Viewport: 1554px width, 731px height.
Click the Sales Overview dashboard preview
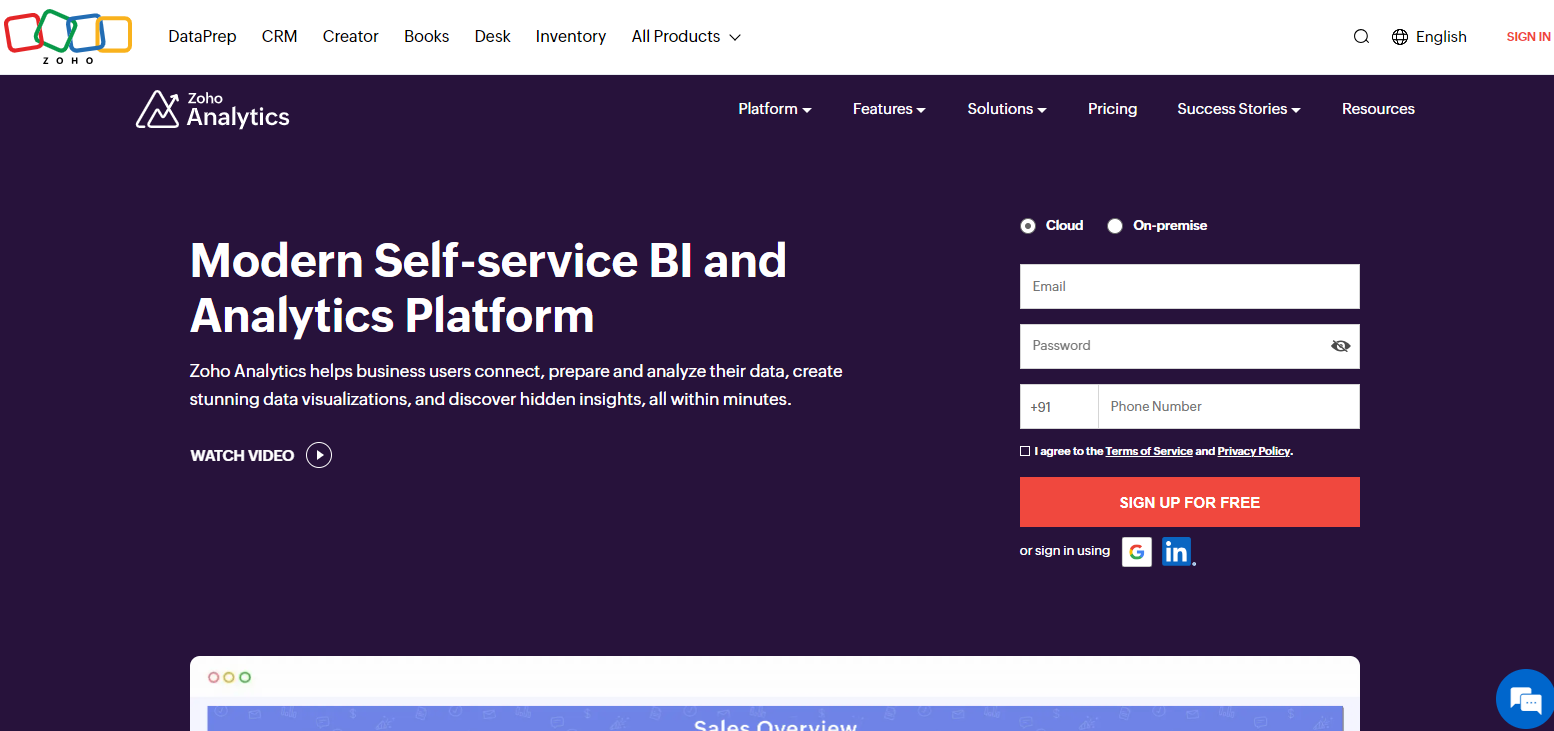click(775, 694)
